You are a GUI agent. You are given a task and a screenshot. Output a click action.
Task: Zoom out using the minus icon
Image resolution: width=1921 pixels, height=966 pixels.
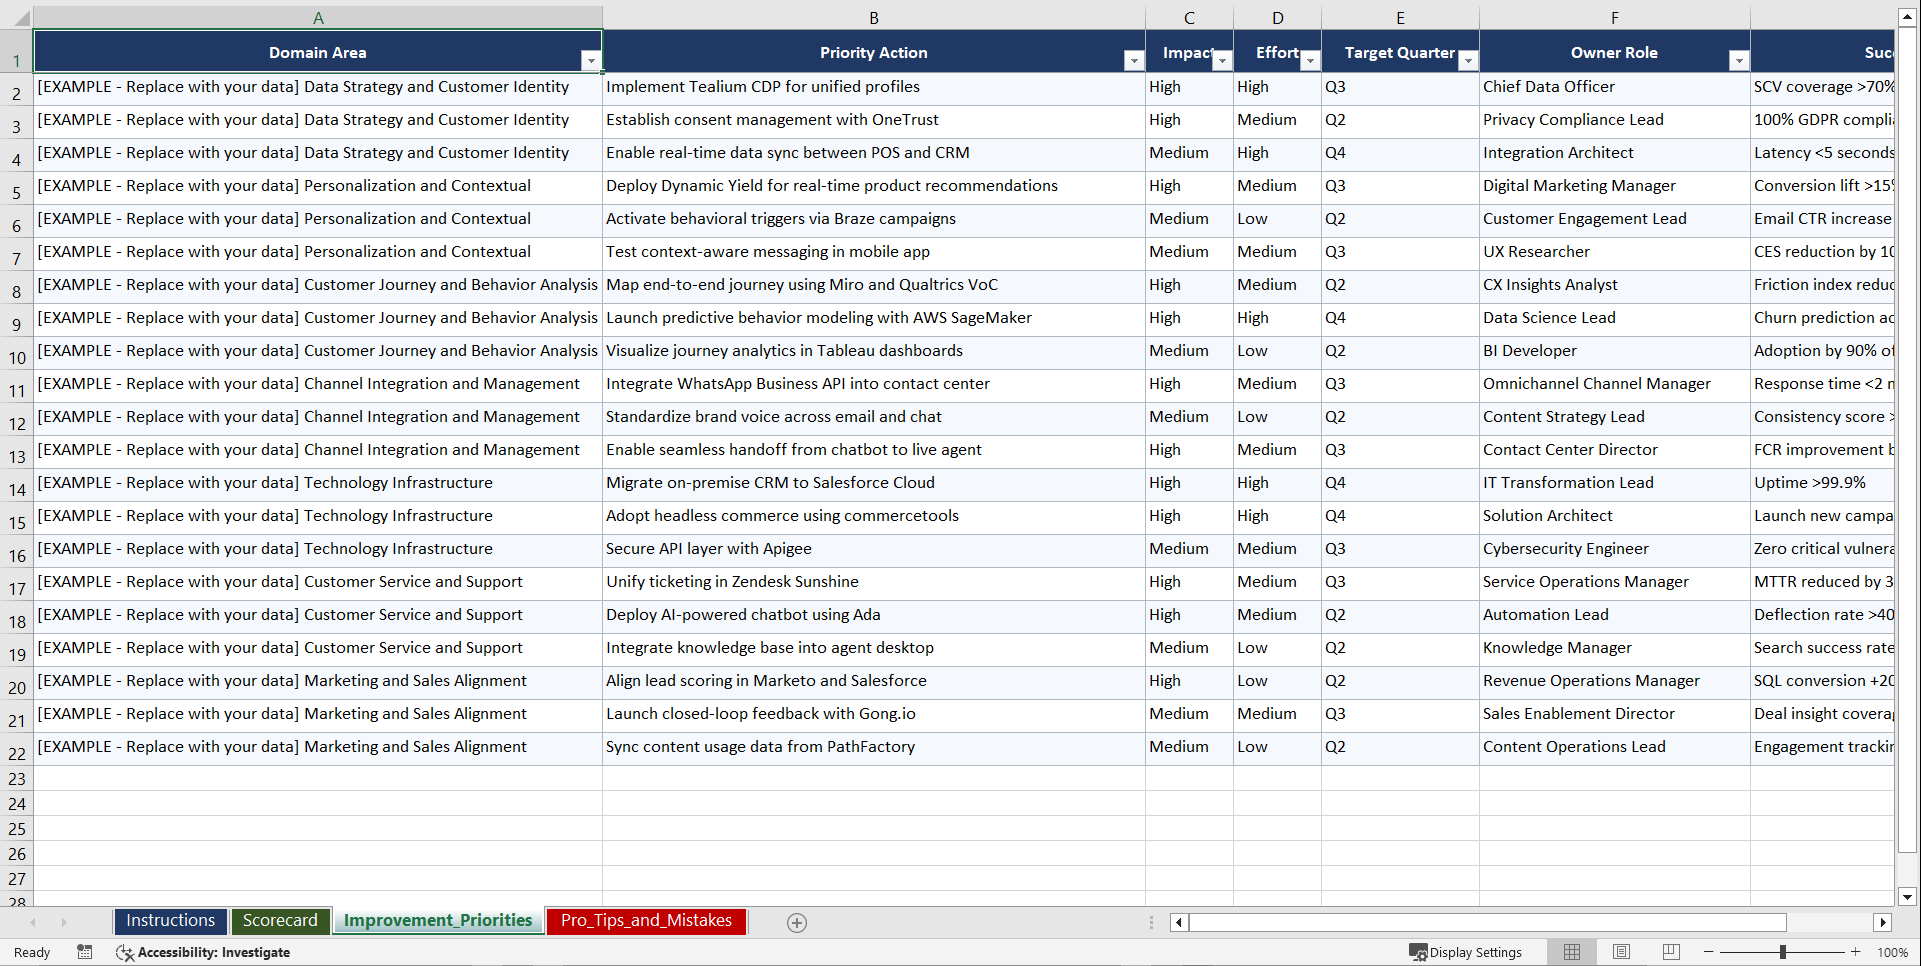(x=1709, y=952)
